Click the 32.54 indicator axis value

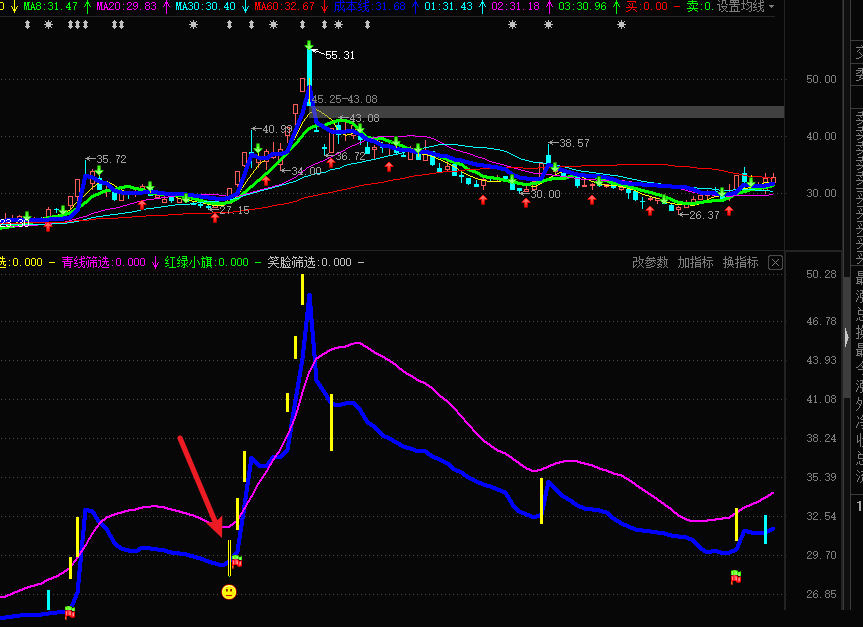point(821,516)
